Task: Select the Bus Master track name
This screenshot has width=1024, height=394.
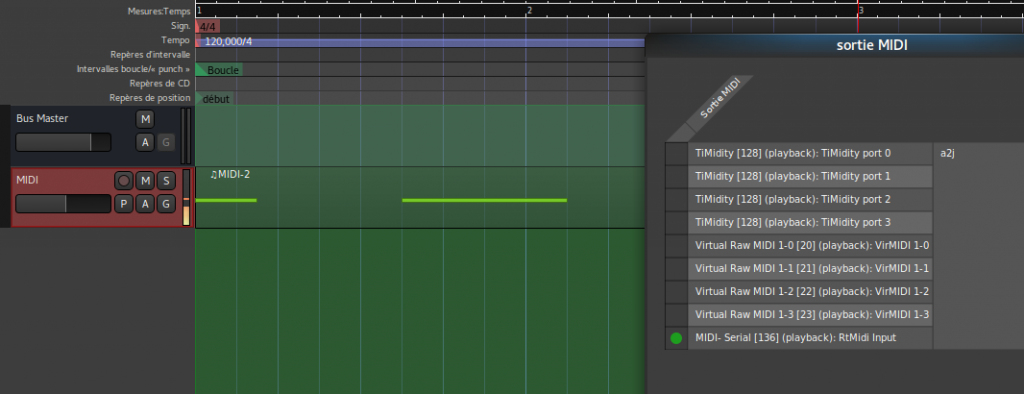Action: click(42, 118)
